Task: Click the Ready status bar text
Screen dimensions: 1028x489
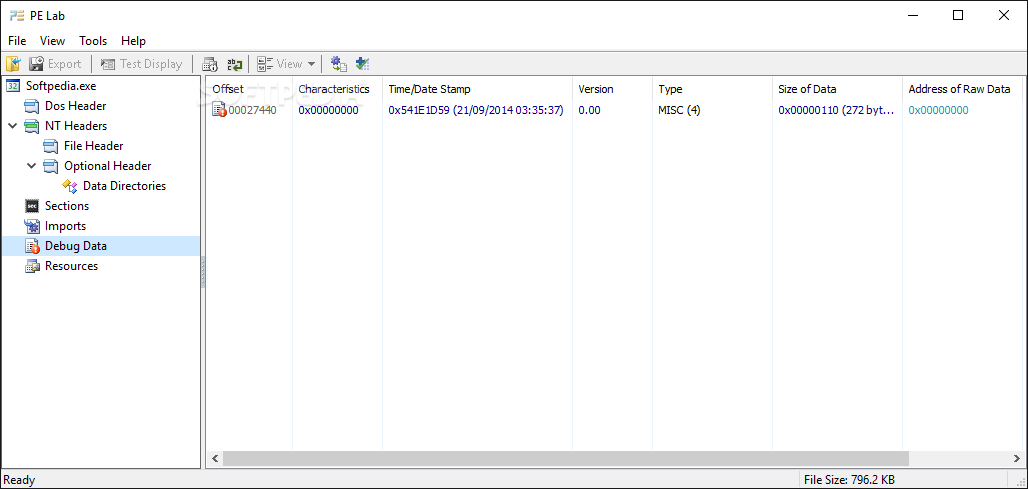Action: (x=19, y=480)
